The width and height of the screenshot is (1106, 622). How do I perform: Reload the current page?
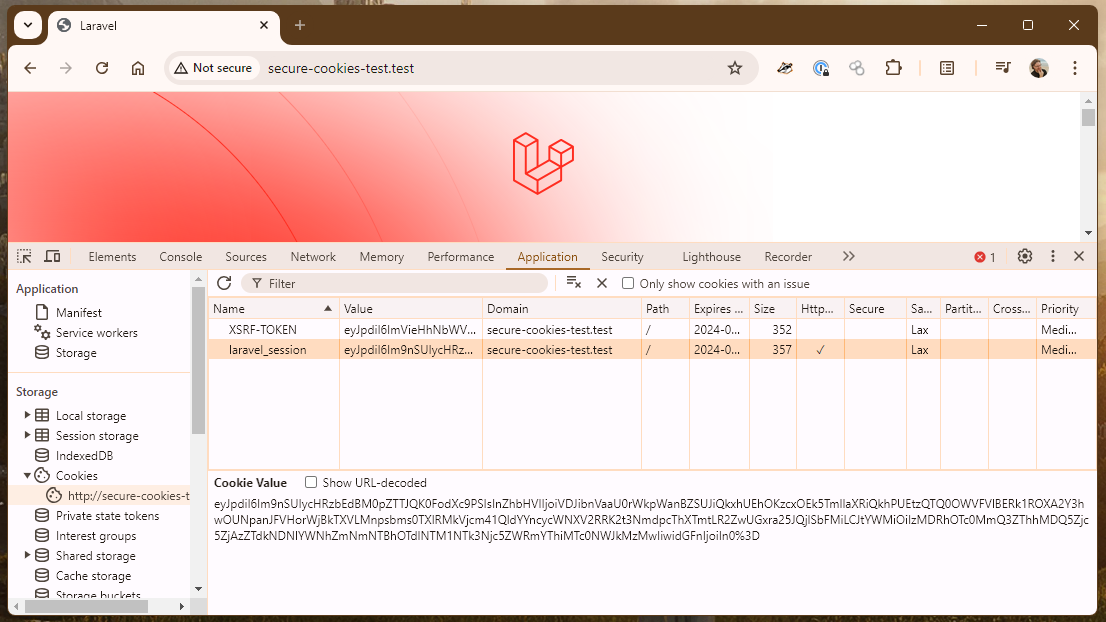[x=102, y=68]
